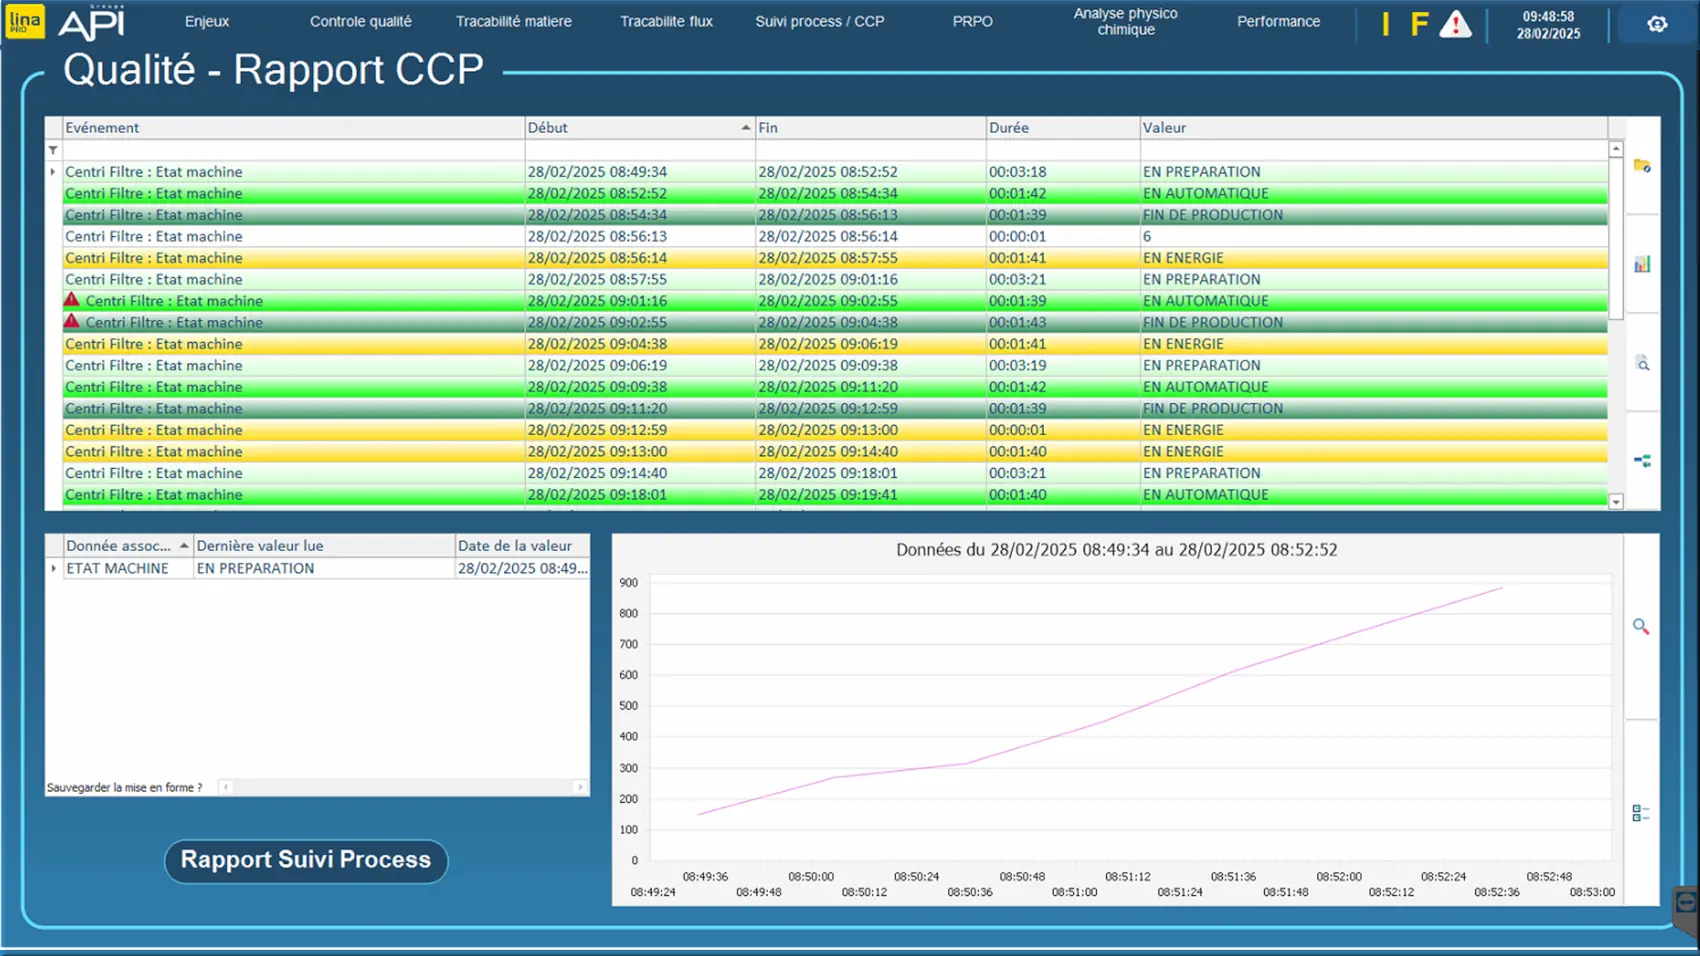Image resolution: width=1700 pixels, height=956 pixels.
Task: Sort the table by the Début column
Action: (x=638, y=128)
